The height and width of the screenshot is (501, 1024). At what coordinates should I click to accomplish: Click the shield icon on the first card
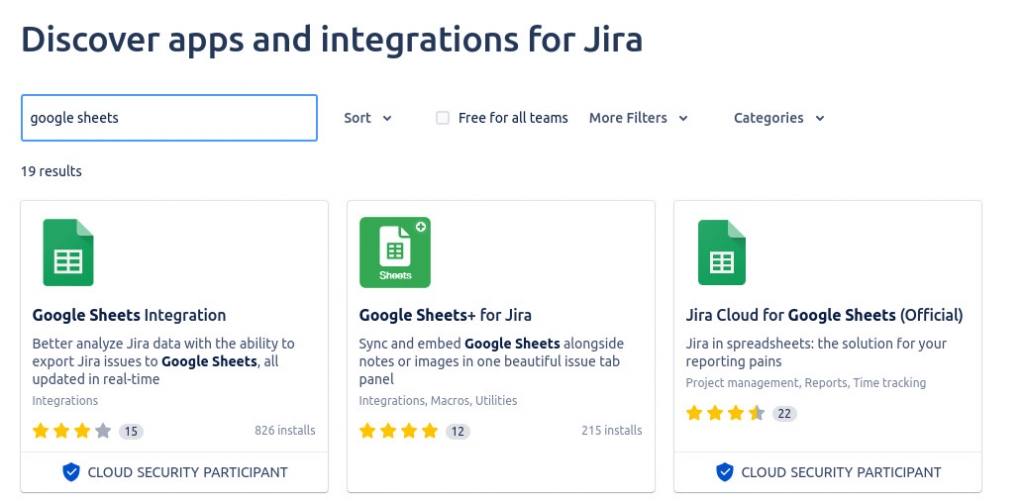(71, 472)
